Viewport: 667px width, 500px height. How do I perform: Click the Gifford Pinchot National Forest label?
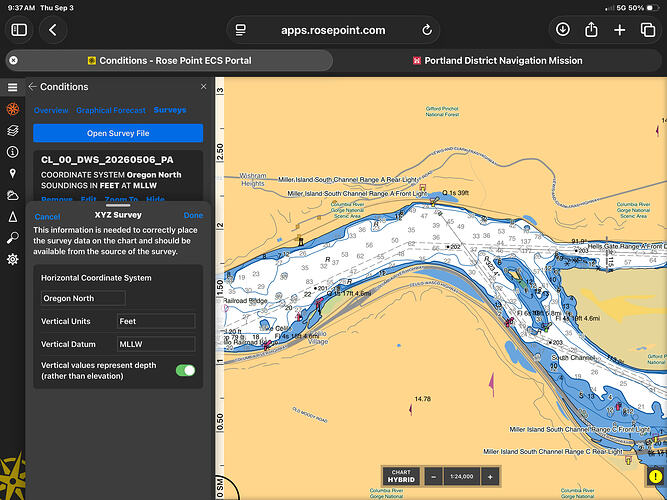point(442,111)
